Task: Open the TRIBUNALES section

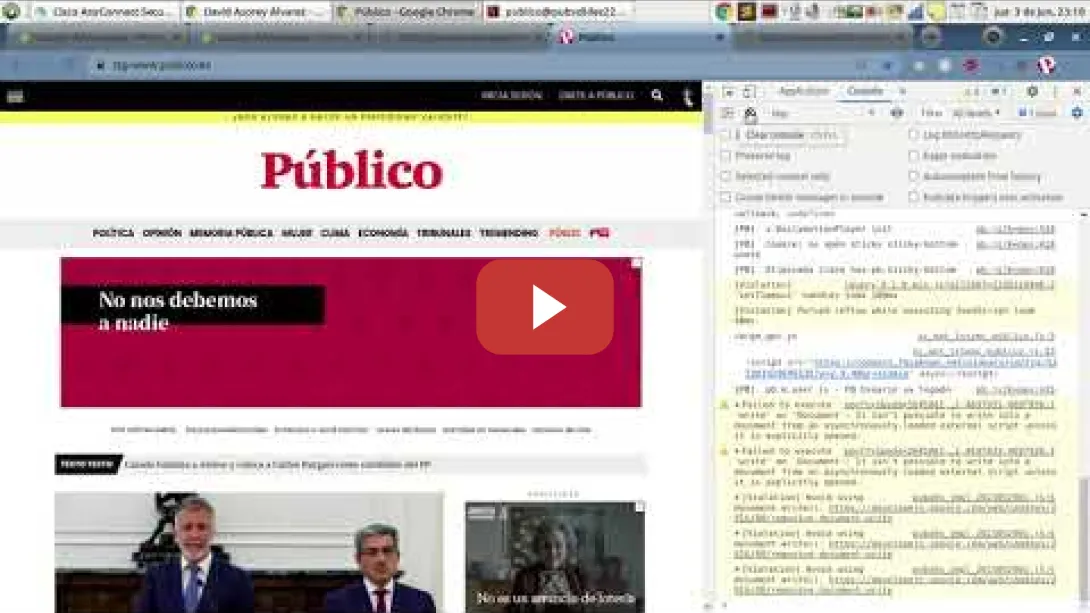Action: [x=444, y=233]
